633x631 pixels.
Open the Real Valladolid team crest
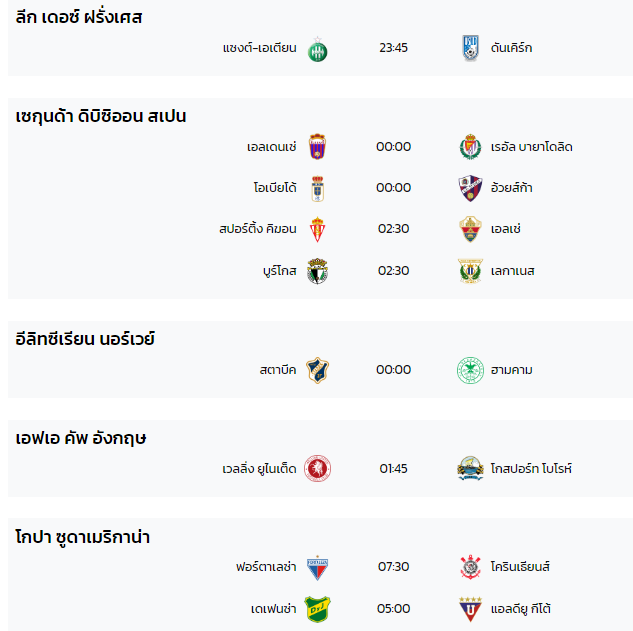coord(470,147)
